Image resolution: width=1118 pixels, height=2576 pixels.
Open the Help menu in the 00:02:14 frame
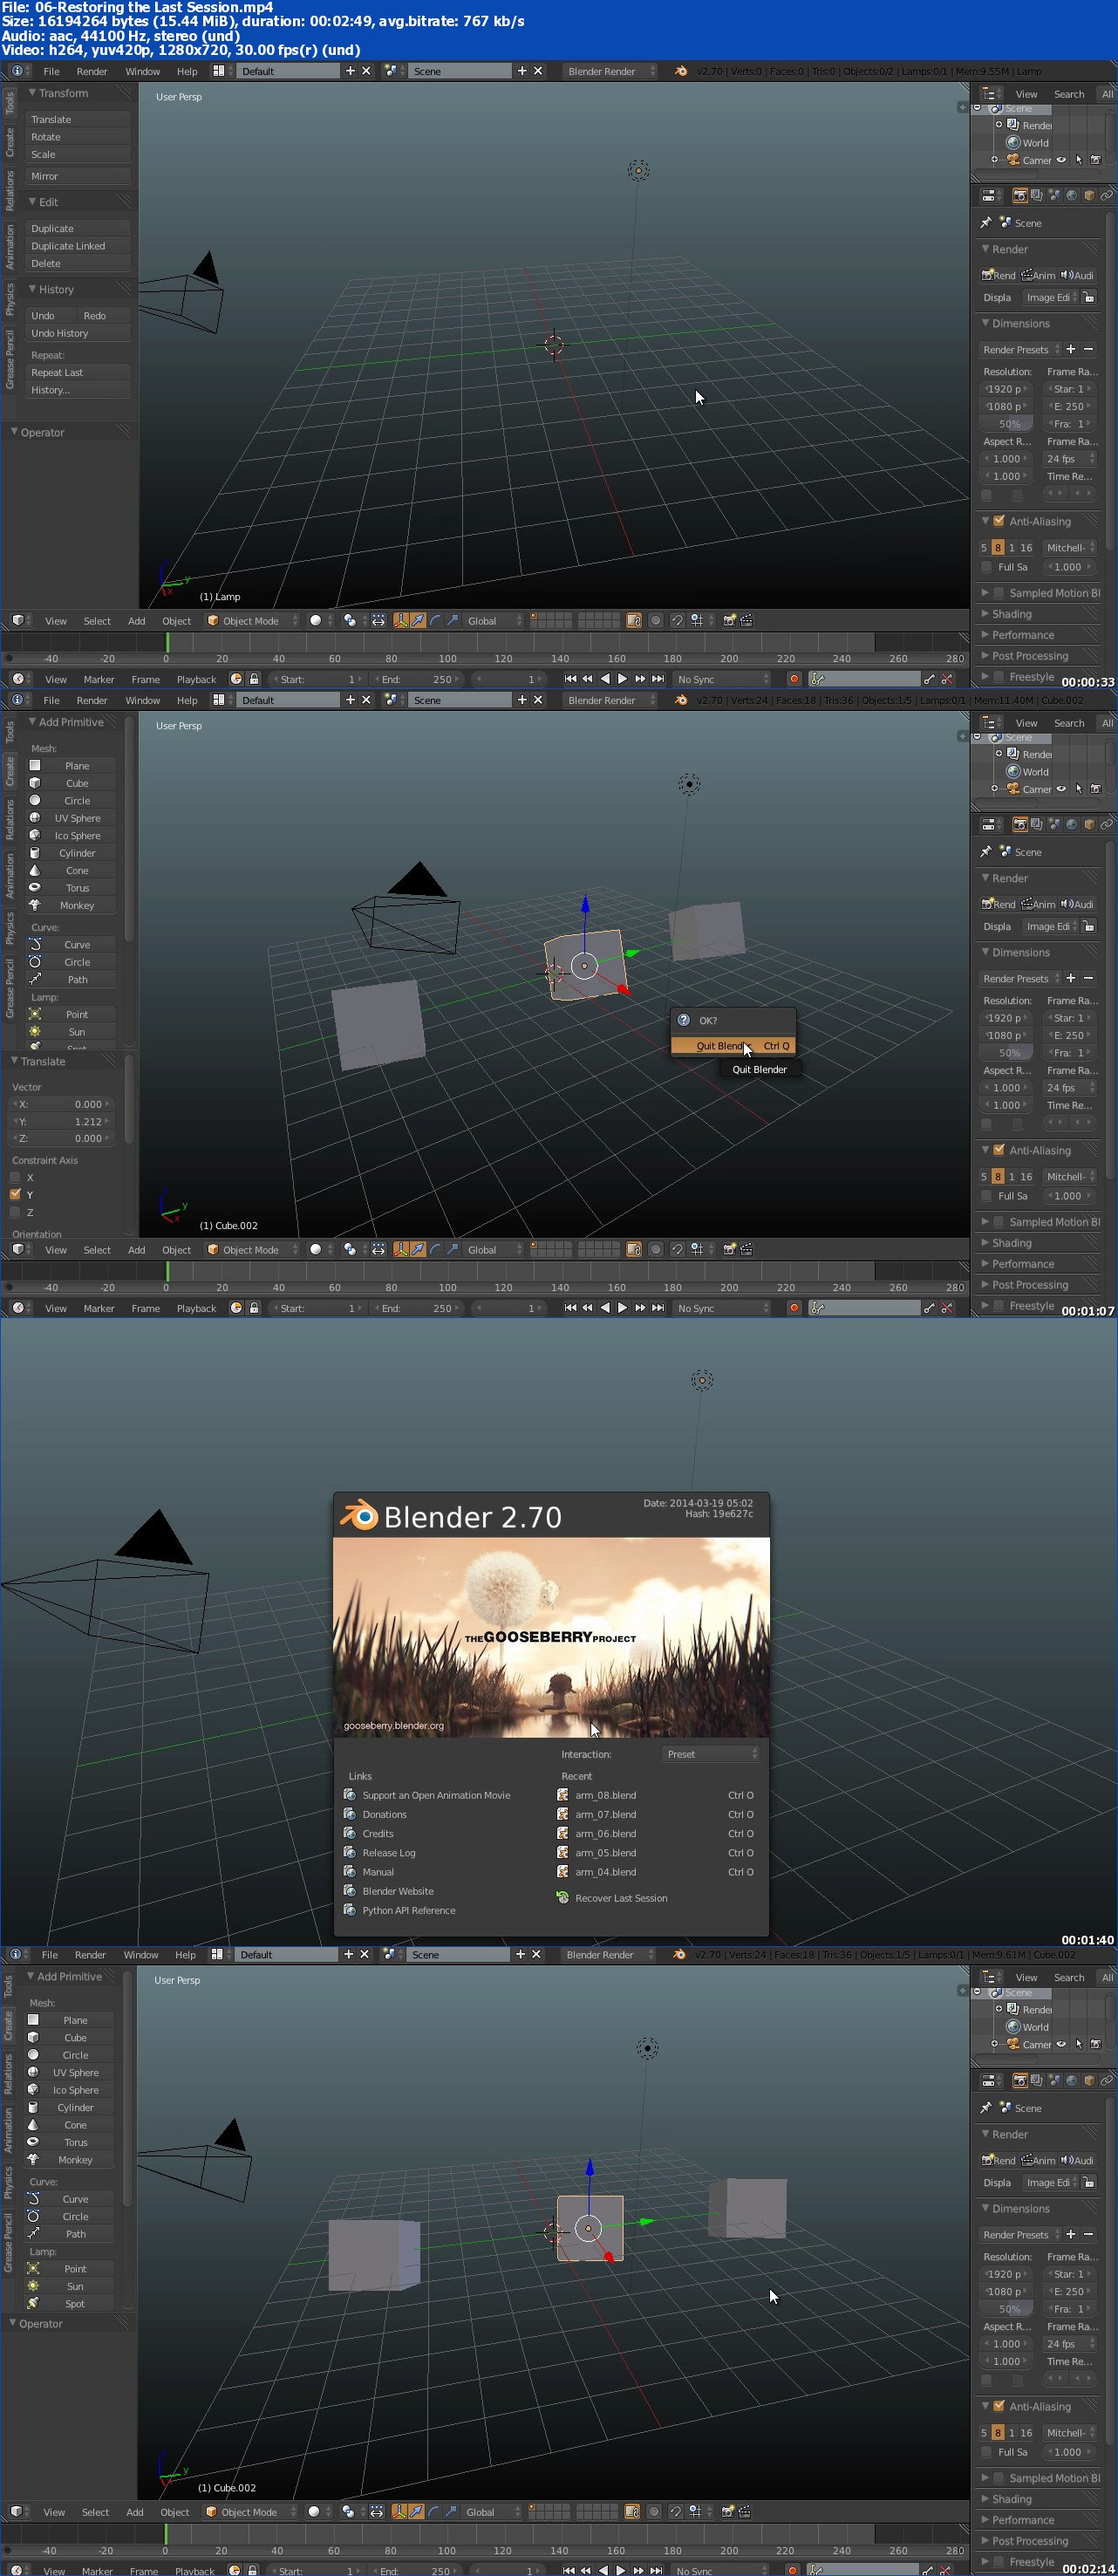click(185, 1955)
